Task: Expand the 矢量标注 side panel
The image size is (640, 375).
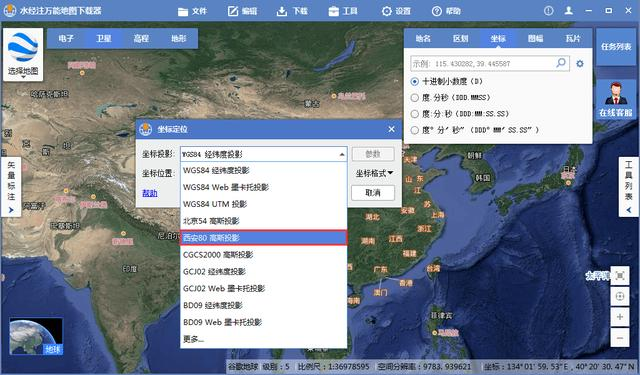Action: click(11, 186)
